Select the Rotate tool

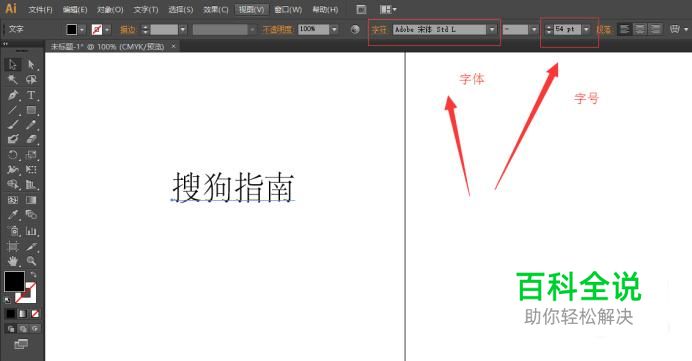pos(12,154)
